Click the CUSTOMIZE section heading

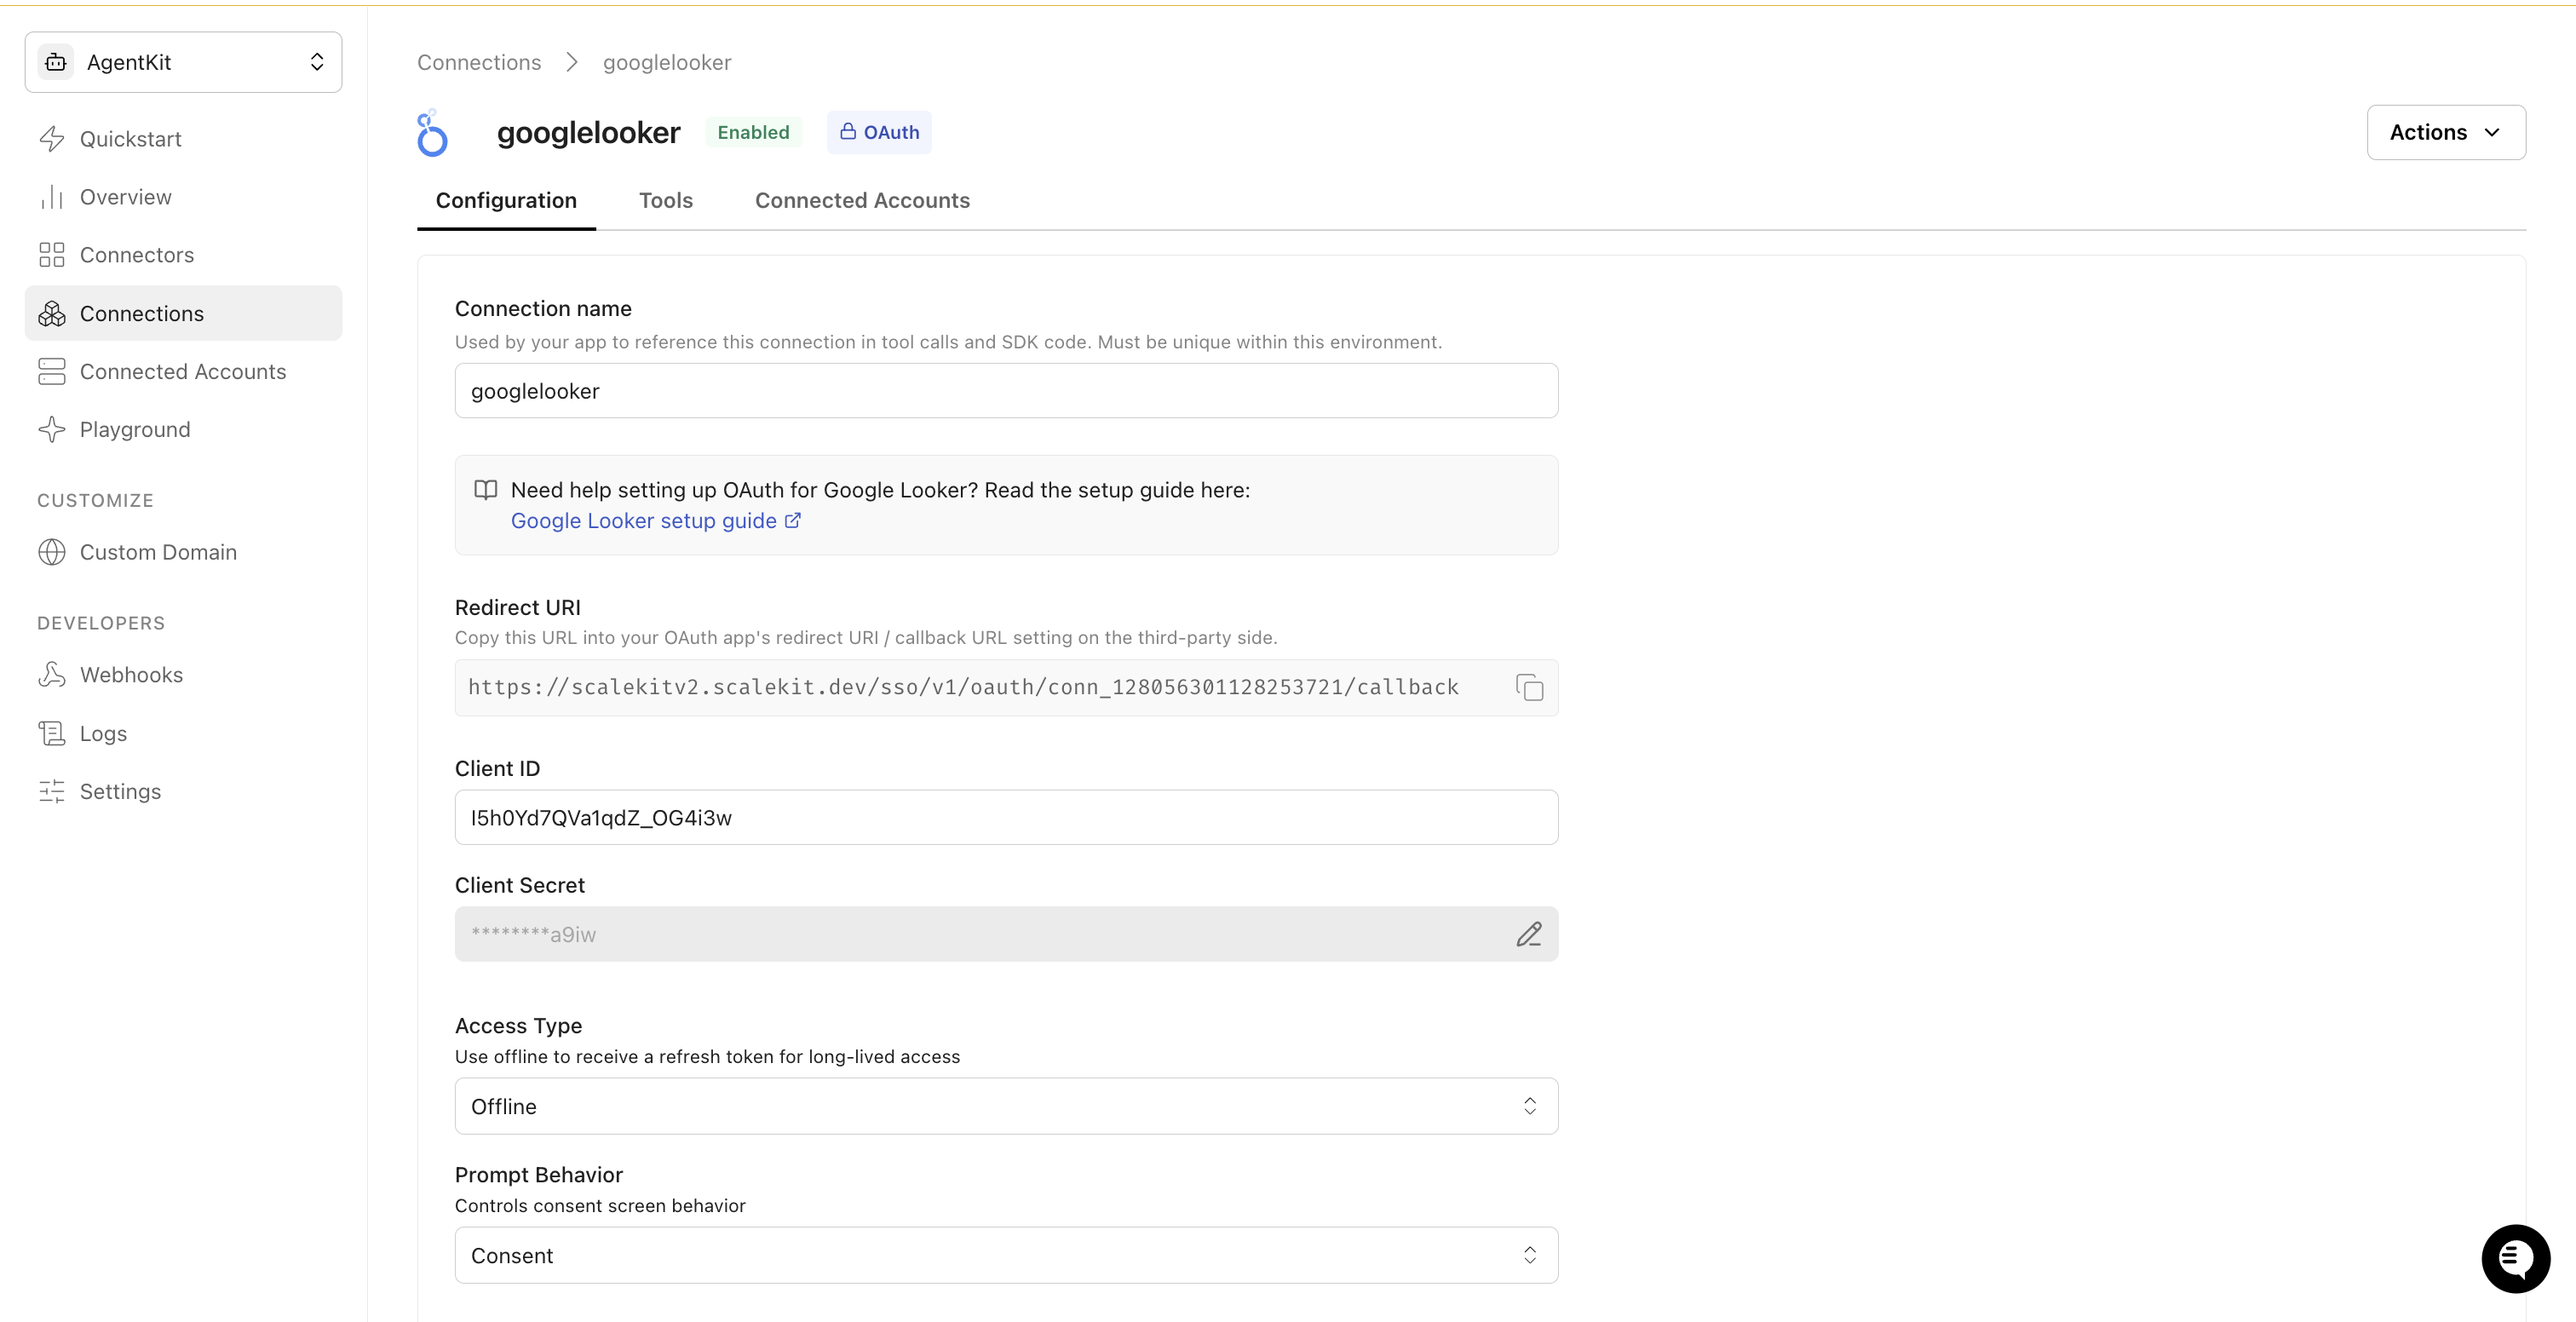(x=95, y=500)
